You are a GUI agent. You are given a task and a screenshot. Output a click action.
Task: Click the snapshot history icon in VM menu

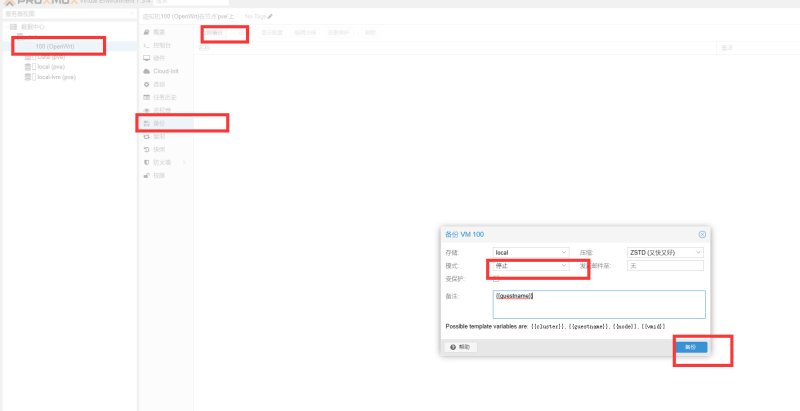coord(146,149)
